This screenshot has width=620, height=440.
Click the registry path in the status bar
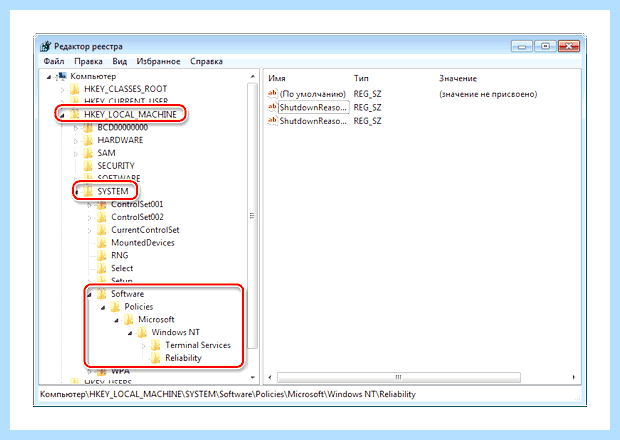pos(228,394)
